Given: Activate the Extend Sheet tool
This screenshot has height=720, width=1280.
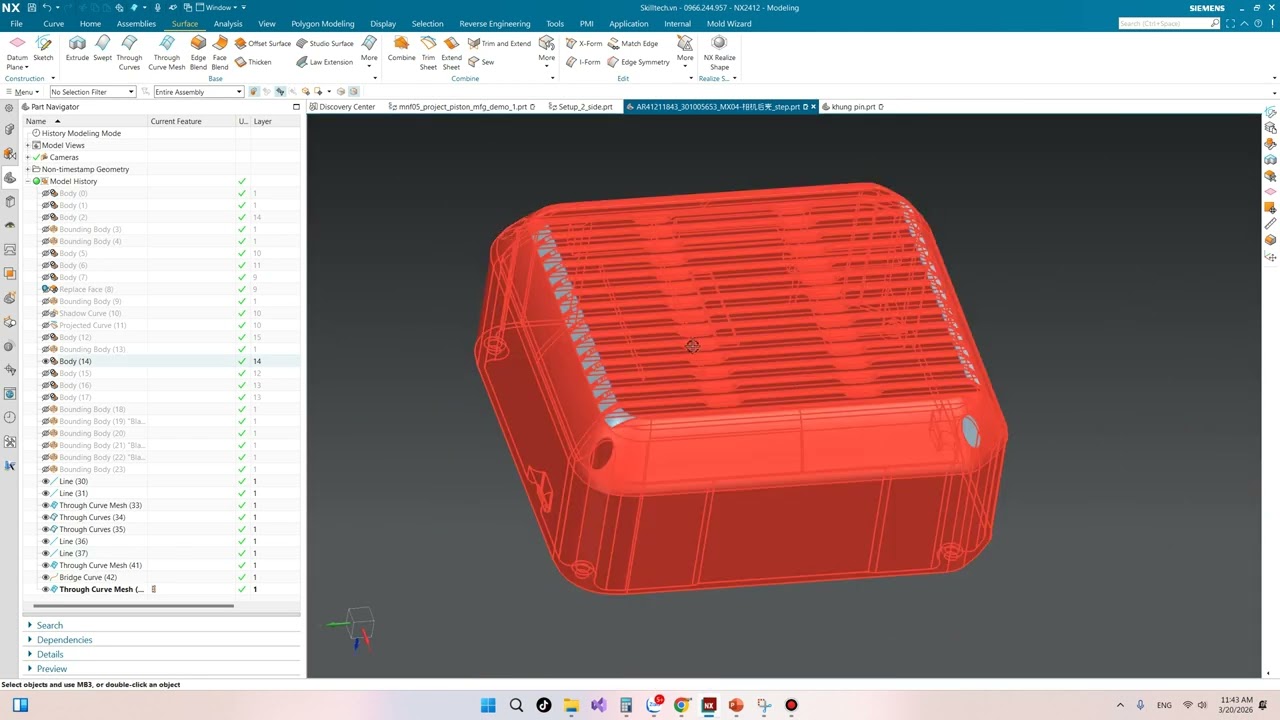Looking at the screenshot, I should click(451, 53).
